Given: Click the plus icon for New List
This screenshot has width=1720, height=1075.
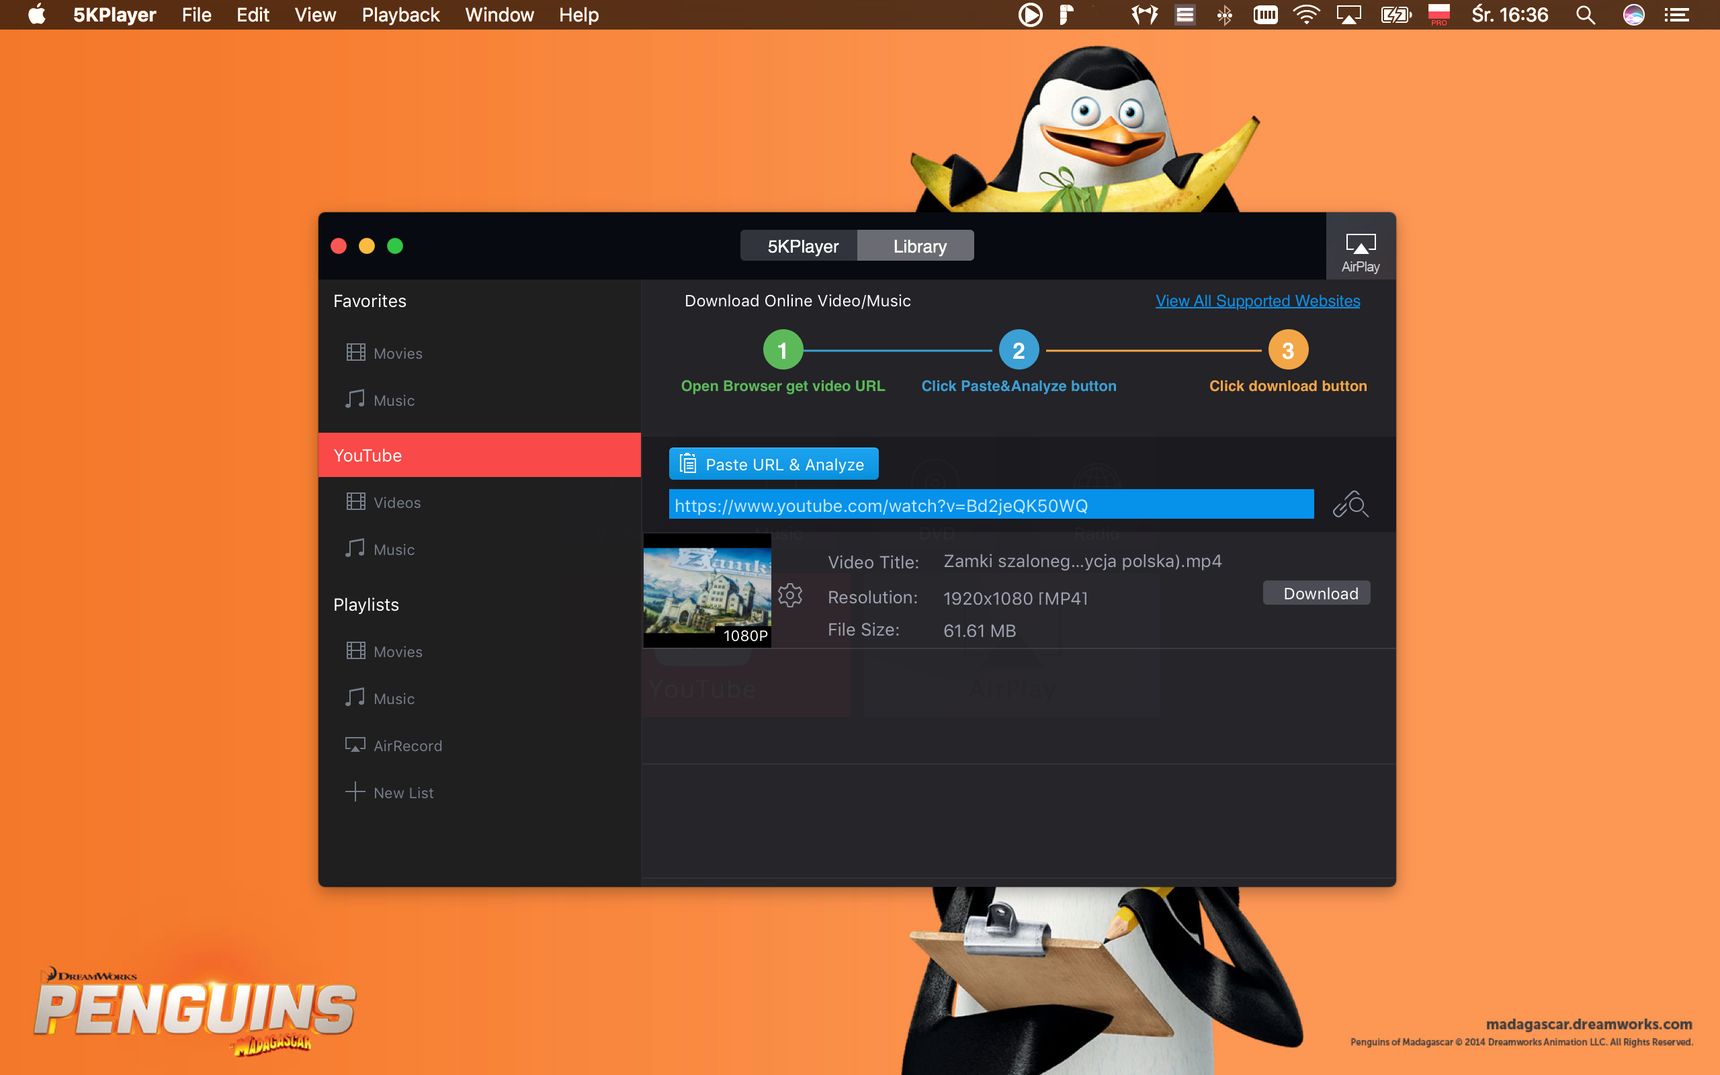Looking at the screenshot, I should tap(355, 791).
